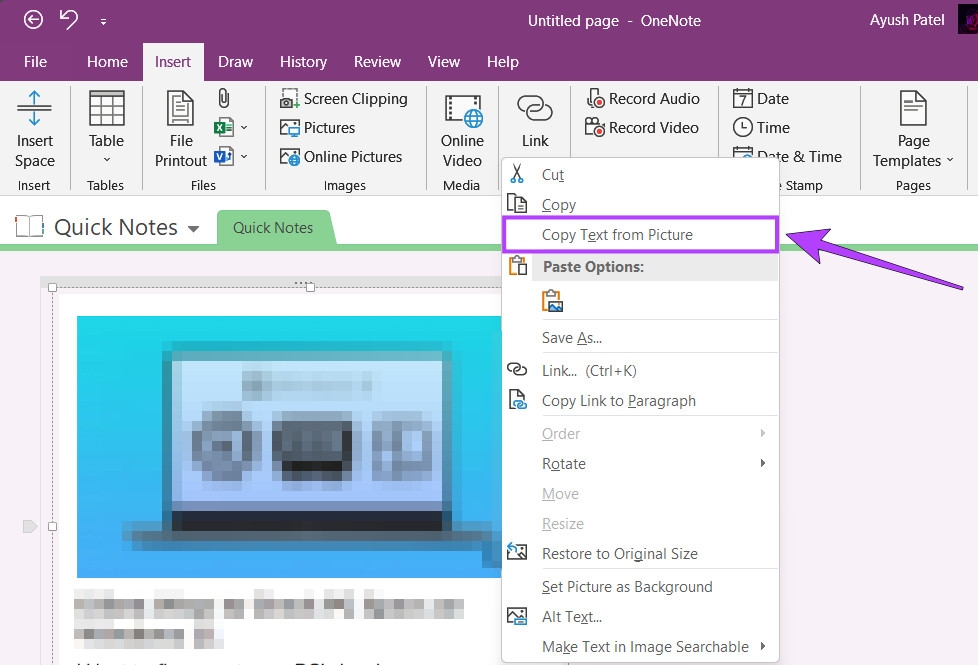Go to the Review tab
The height and width of the screenshot is (665, 978).
click(x=377, y=62)
